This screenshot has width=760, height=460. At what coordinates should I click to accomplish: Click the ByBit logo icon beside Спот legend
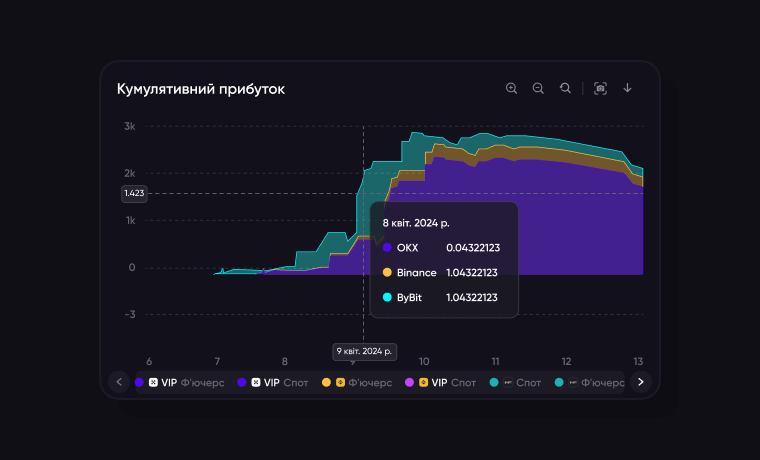click(508, 382)
